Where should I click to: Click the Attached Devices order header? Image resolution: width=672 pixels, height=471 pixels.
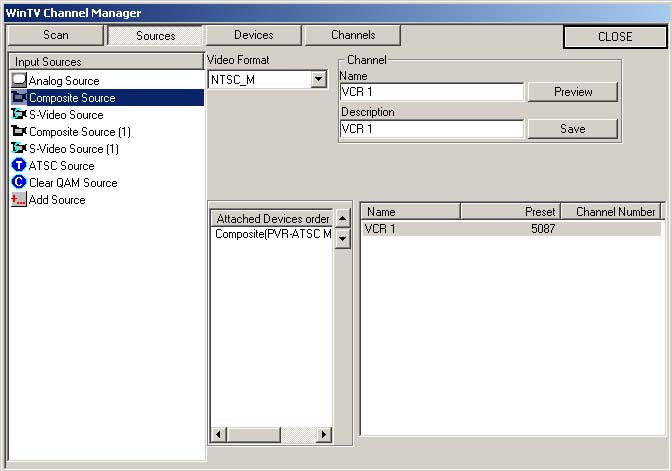[x=272, y=219]
